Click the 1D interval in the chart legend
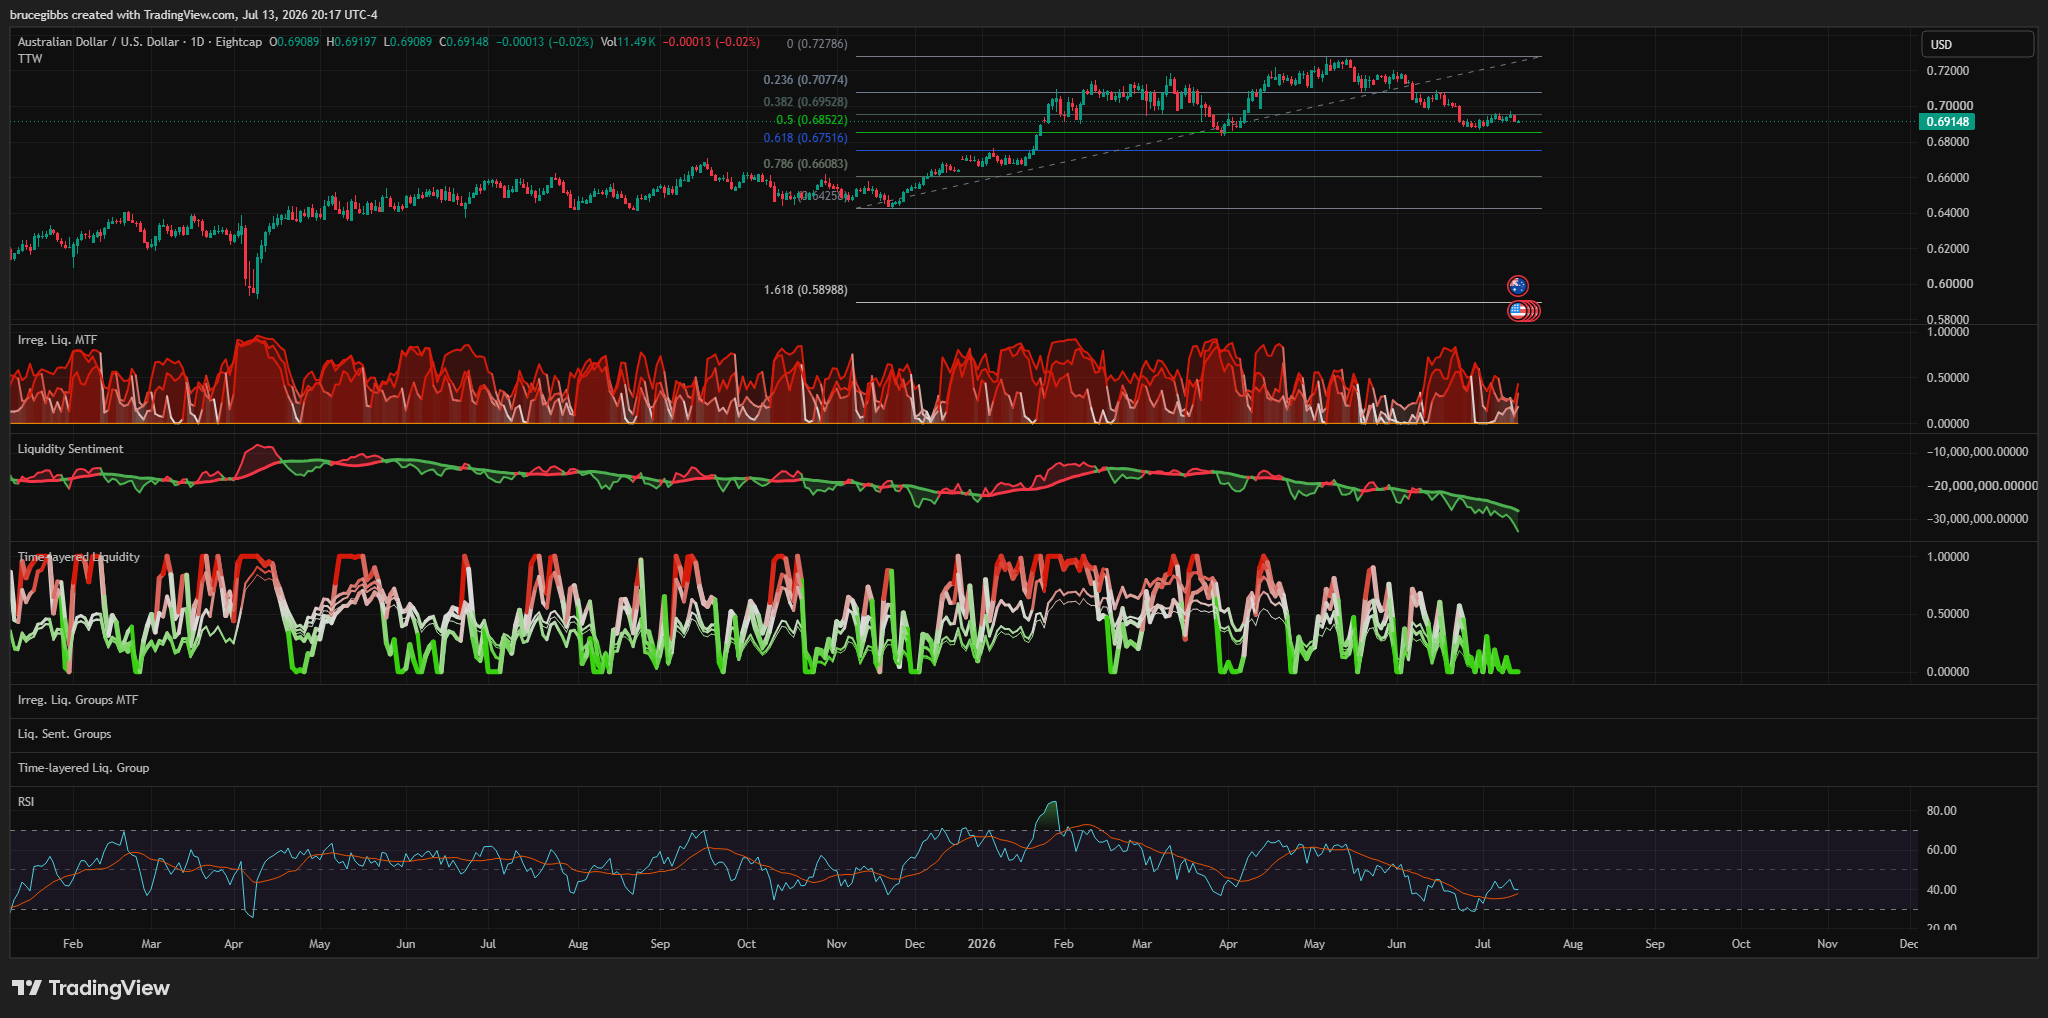2048x1018 pixels. click(197, 42)
